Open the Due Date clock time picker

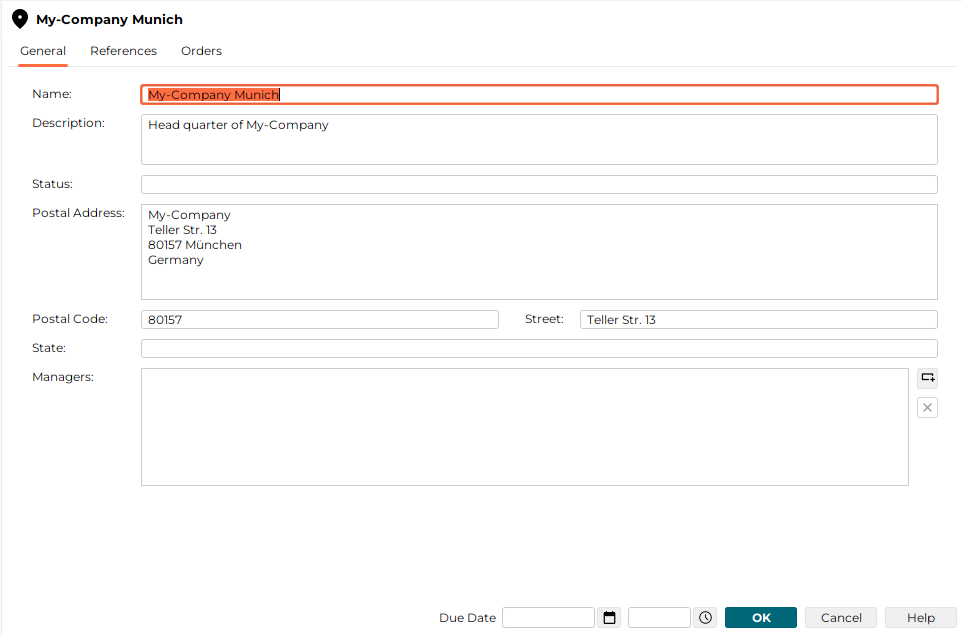click(x=705, y=617)
